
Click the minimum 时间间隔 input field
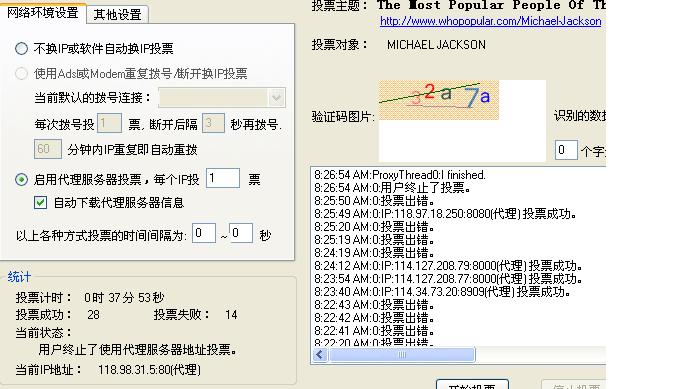pos(204,233)
